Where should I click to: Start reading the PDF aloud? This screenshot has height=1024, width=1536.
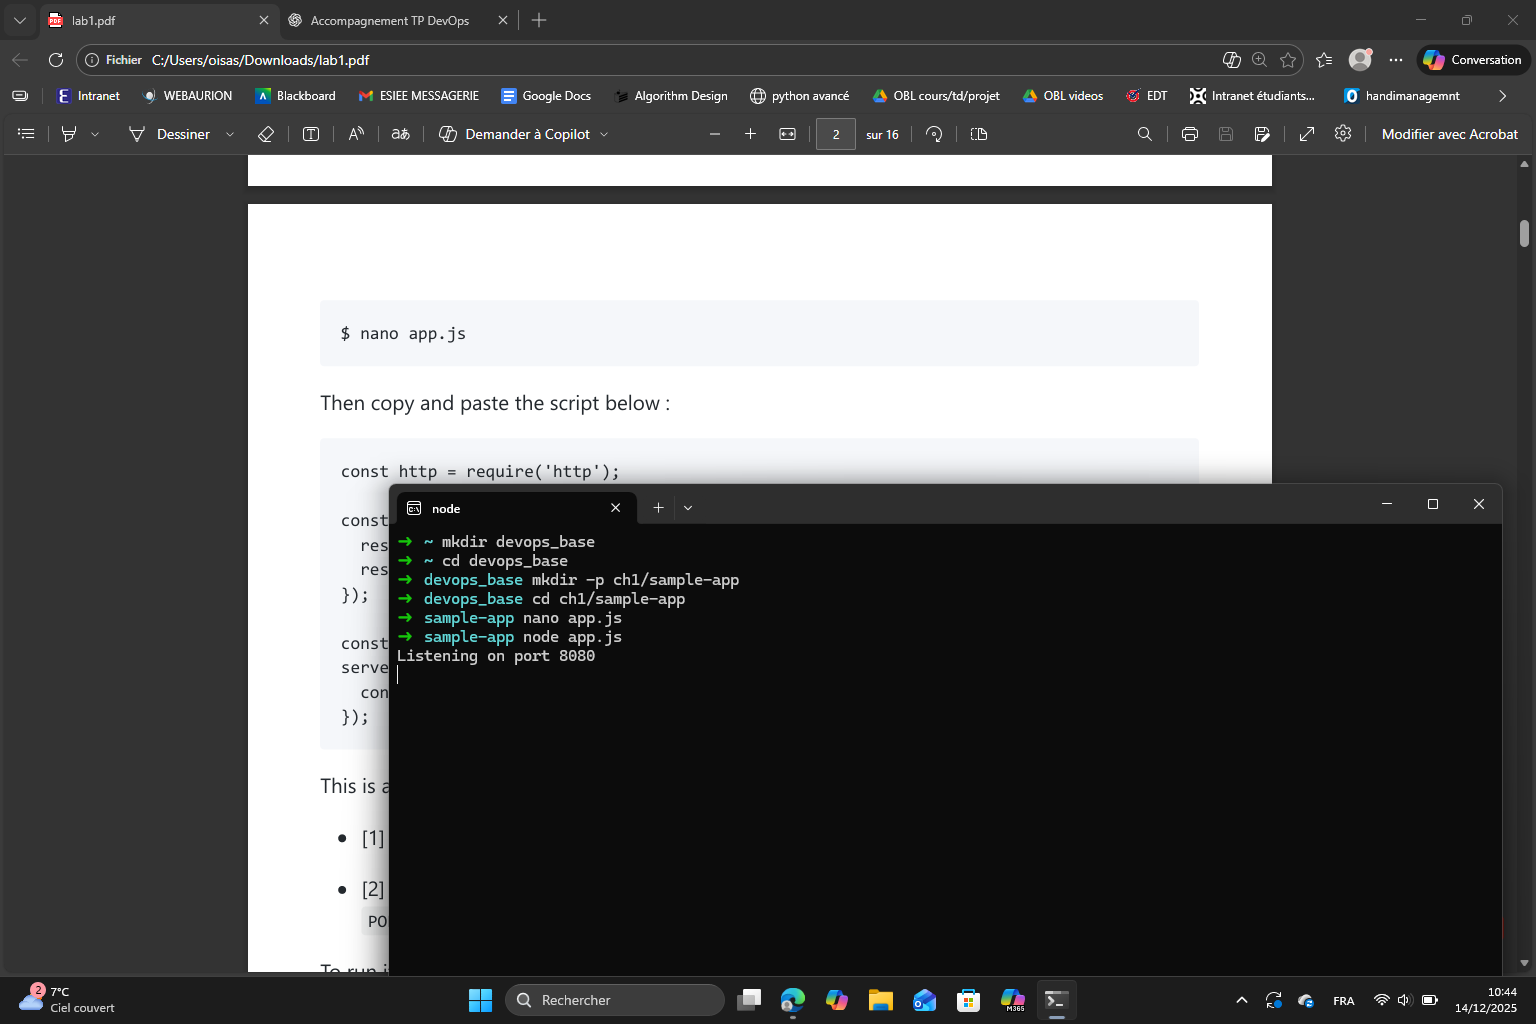(x=355, y=133)
